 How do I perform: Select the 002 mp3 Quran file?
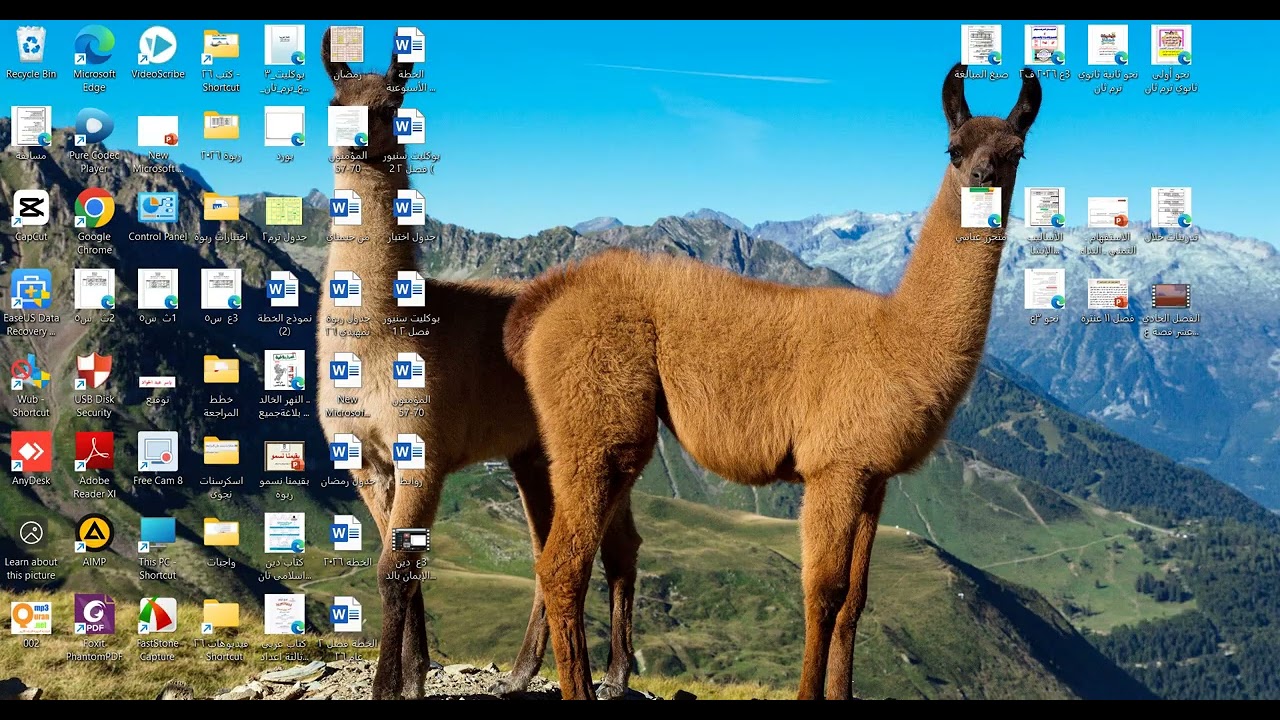31,615
